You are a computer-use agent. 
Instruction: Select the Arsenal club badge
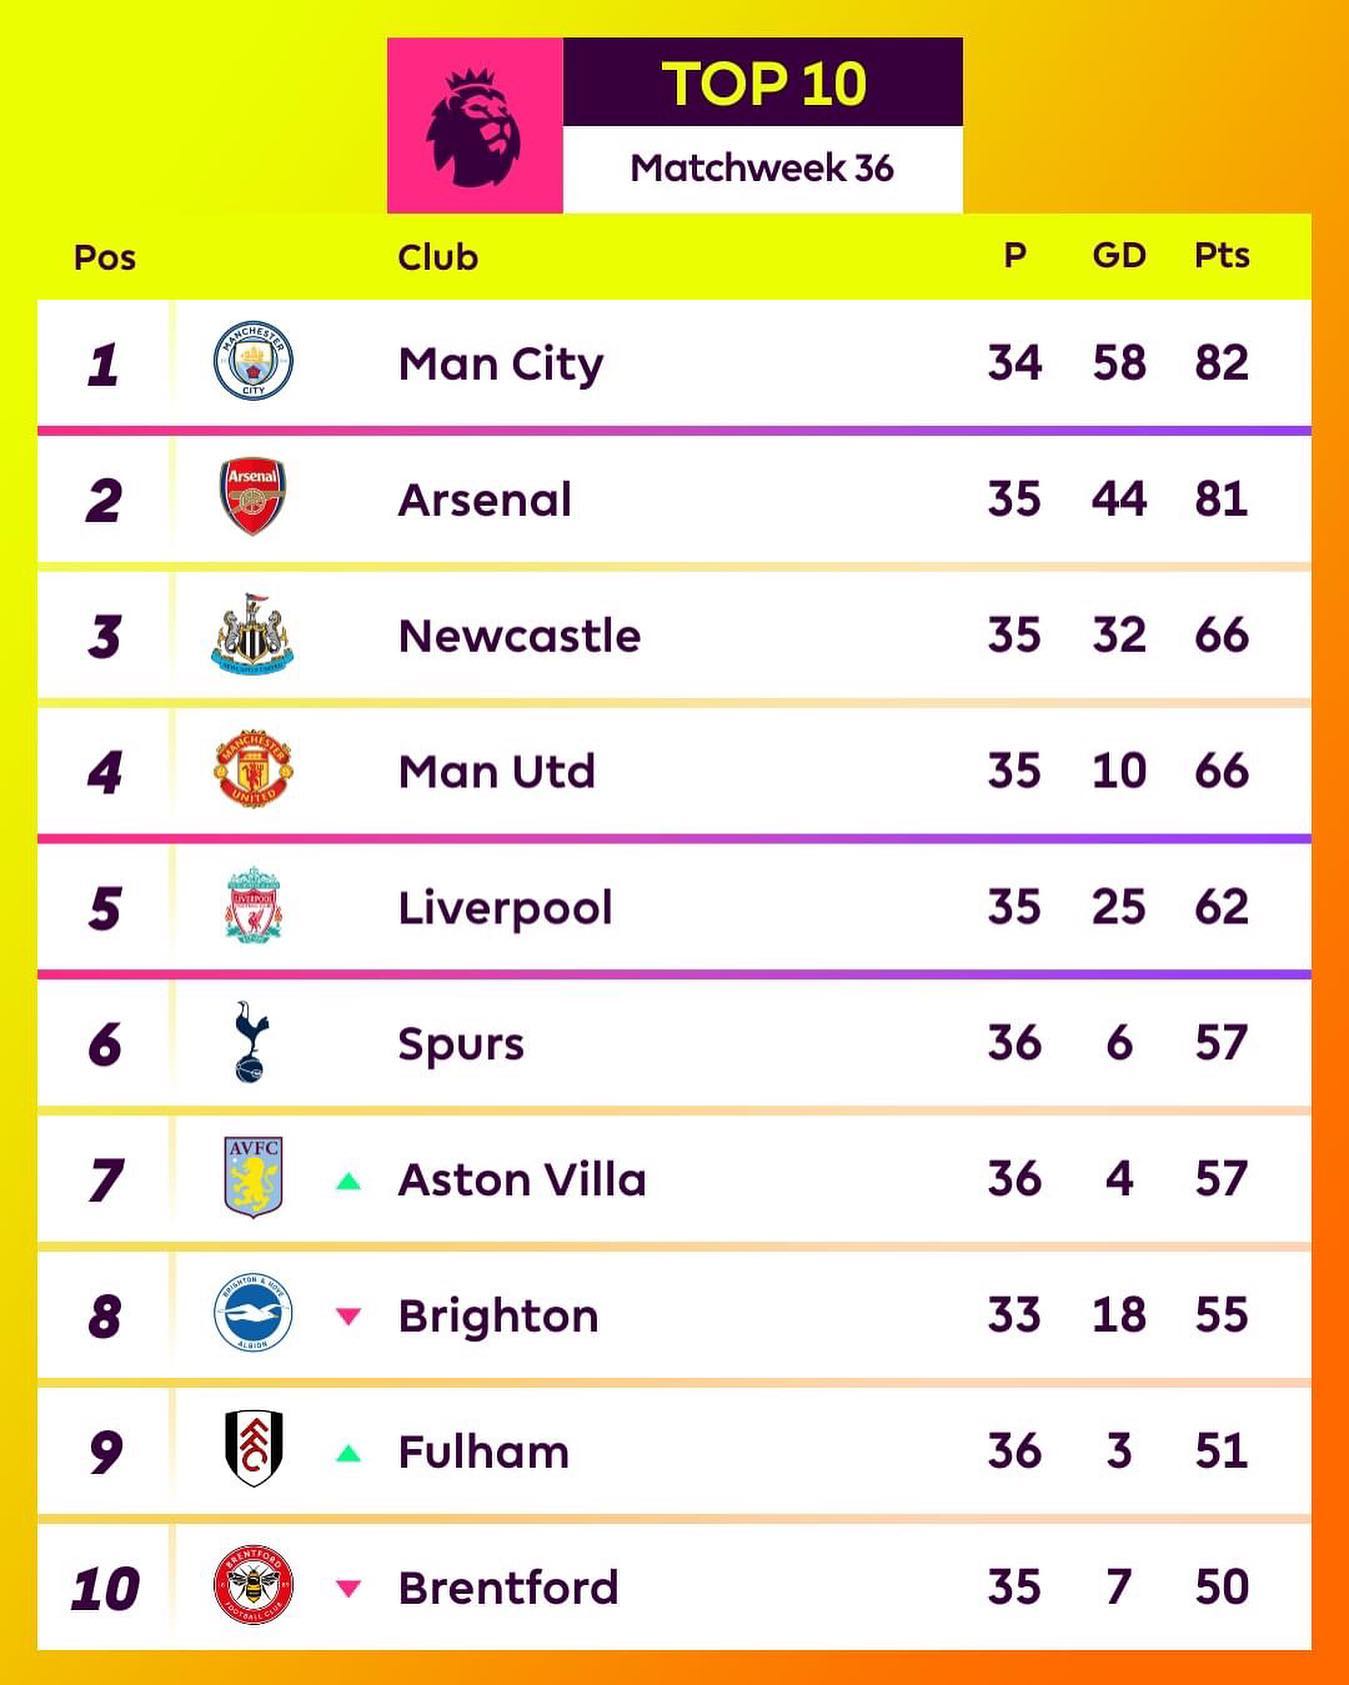point(253,497)
